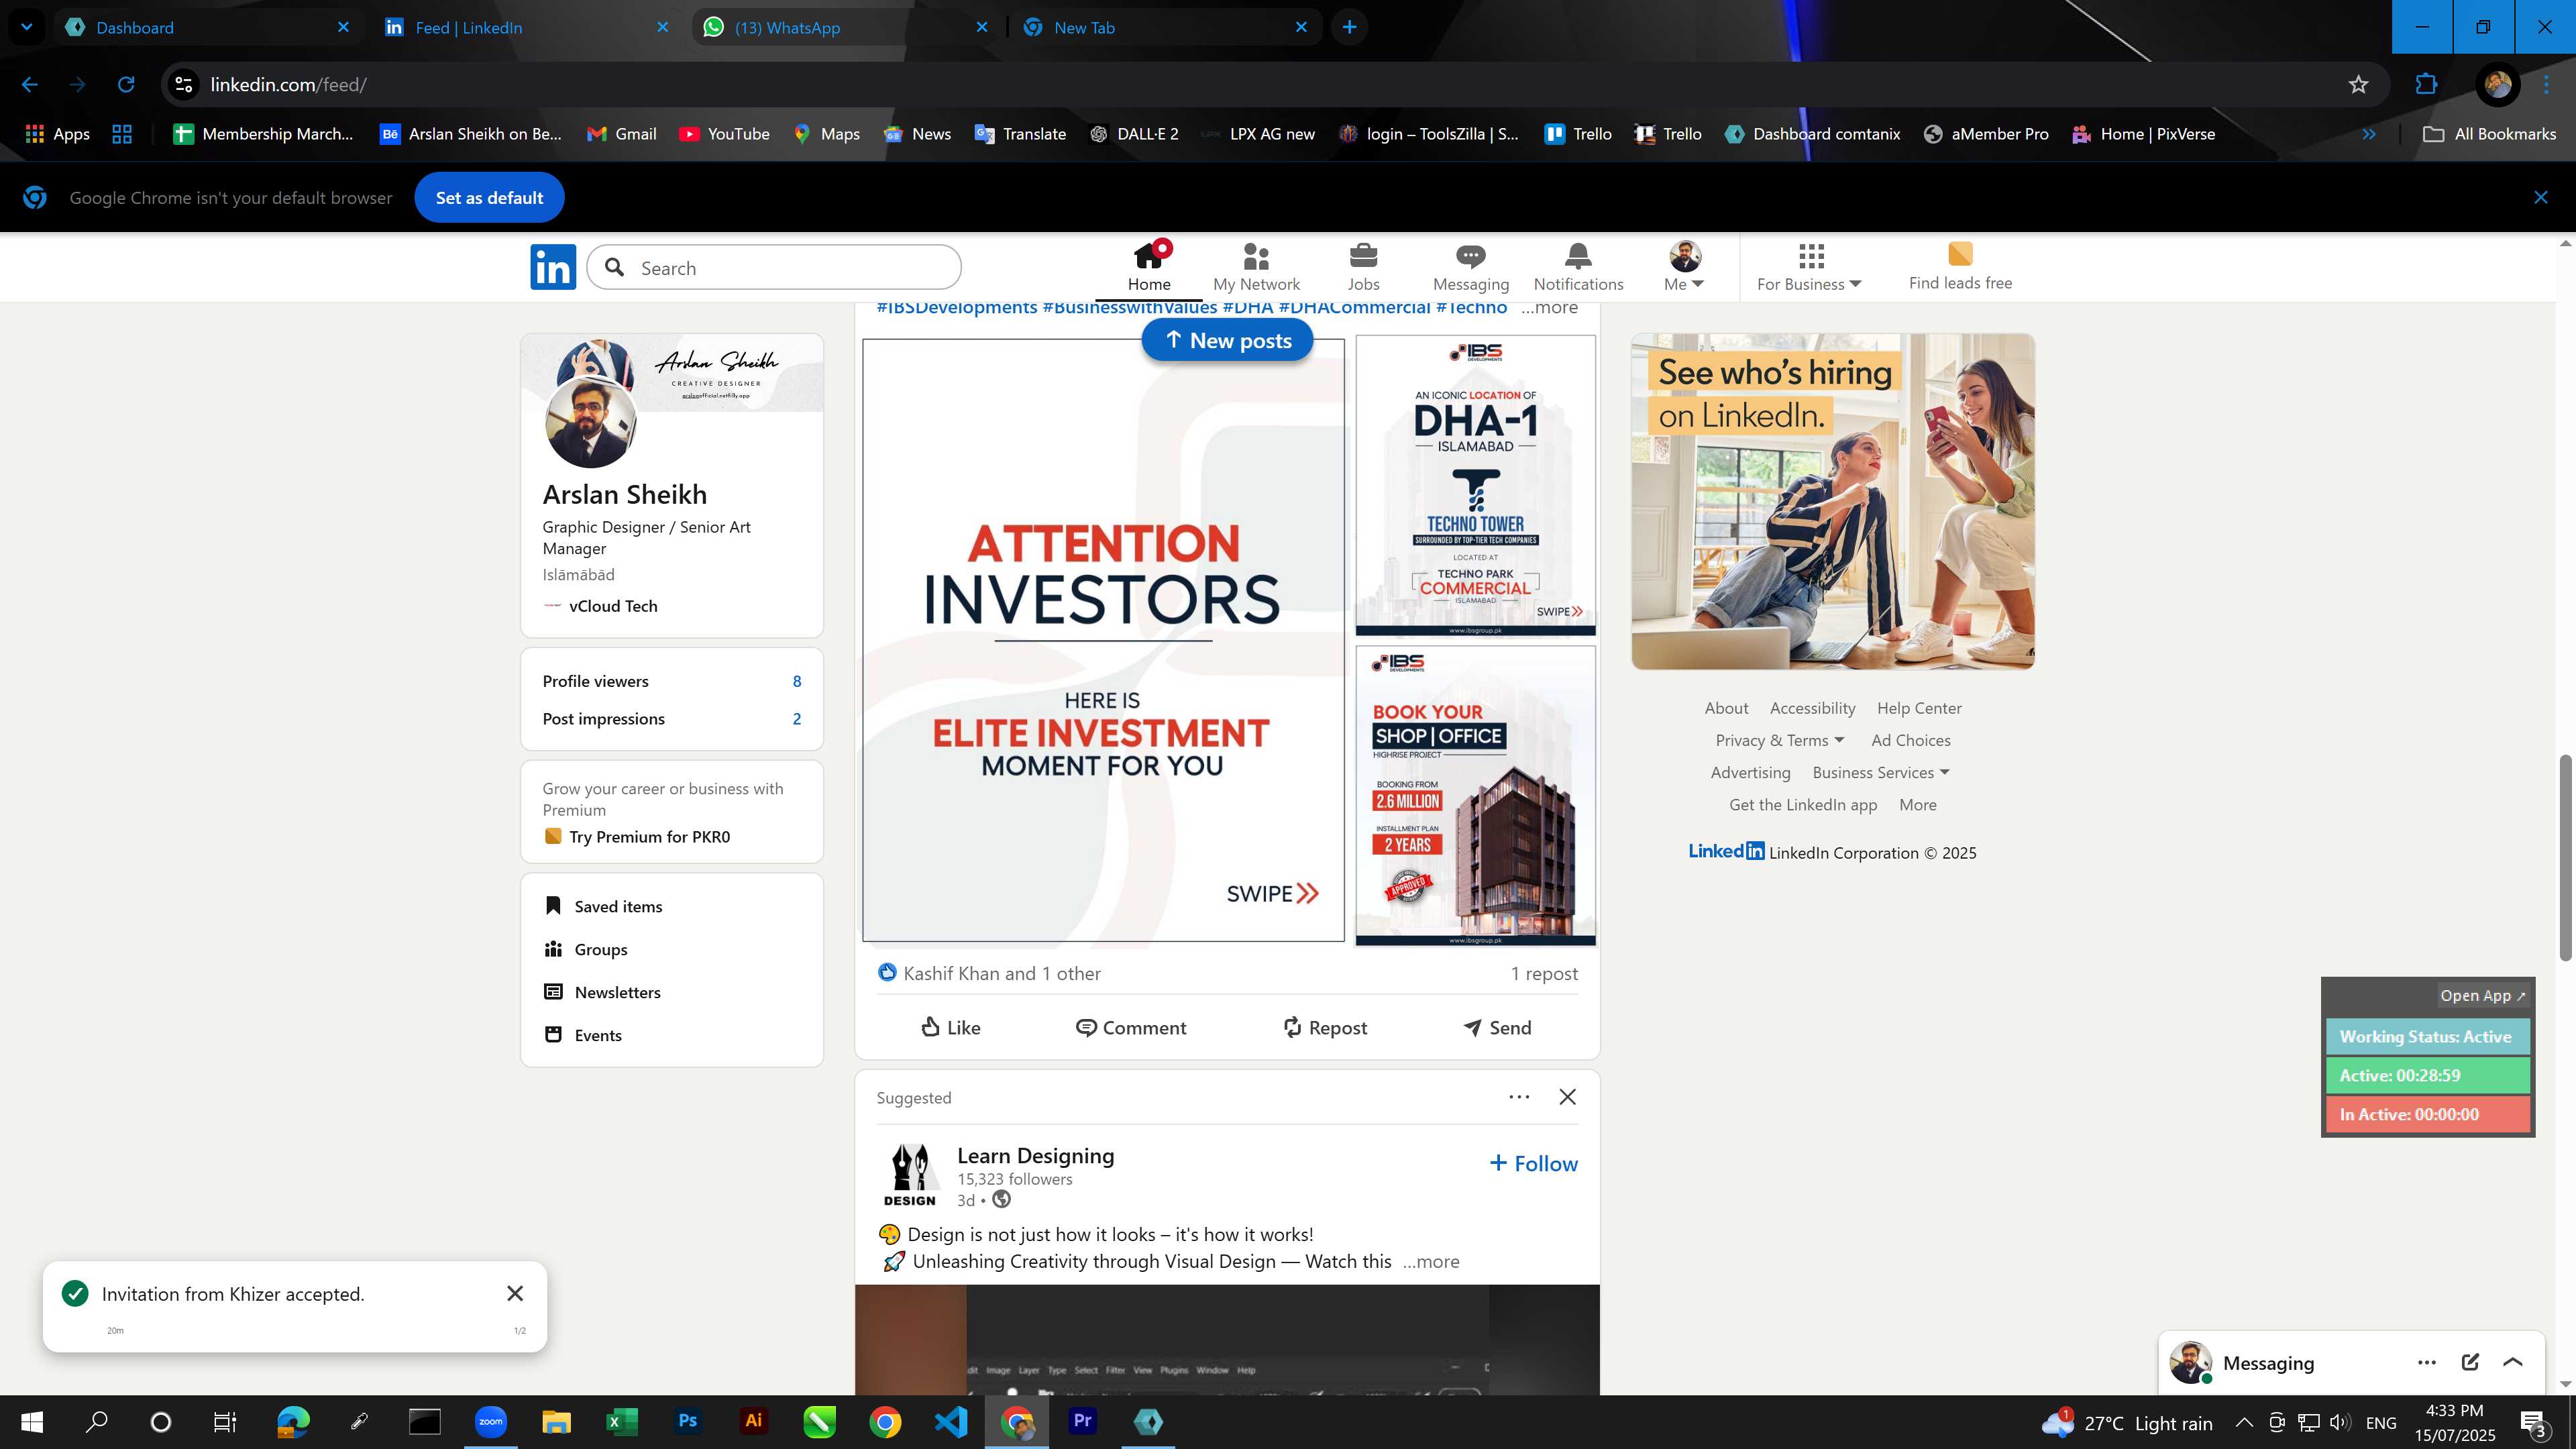Click Open App in time tracker widget
Screen dimensions: 2576x1449
2482,995
